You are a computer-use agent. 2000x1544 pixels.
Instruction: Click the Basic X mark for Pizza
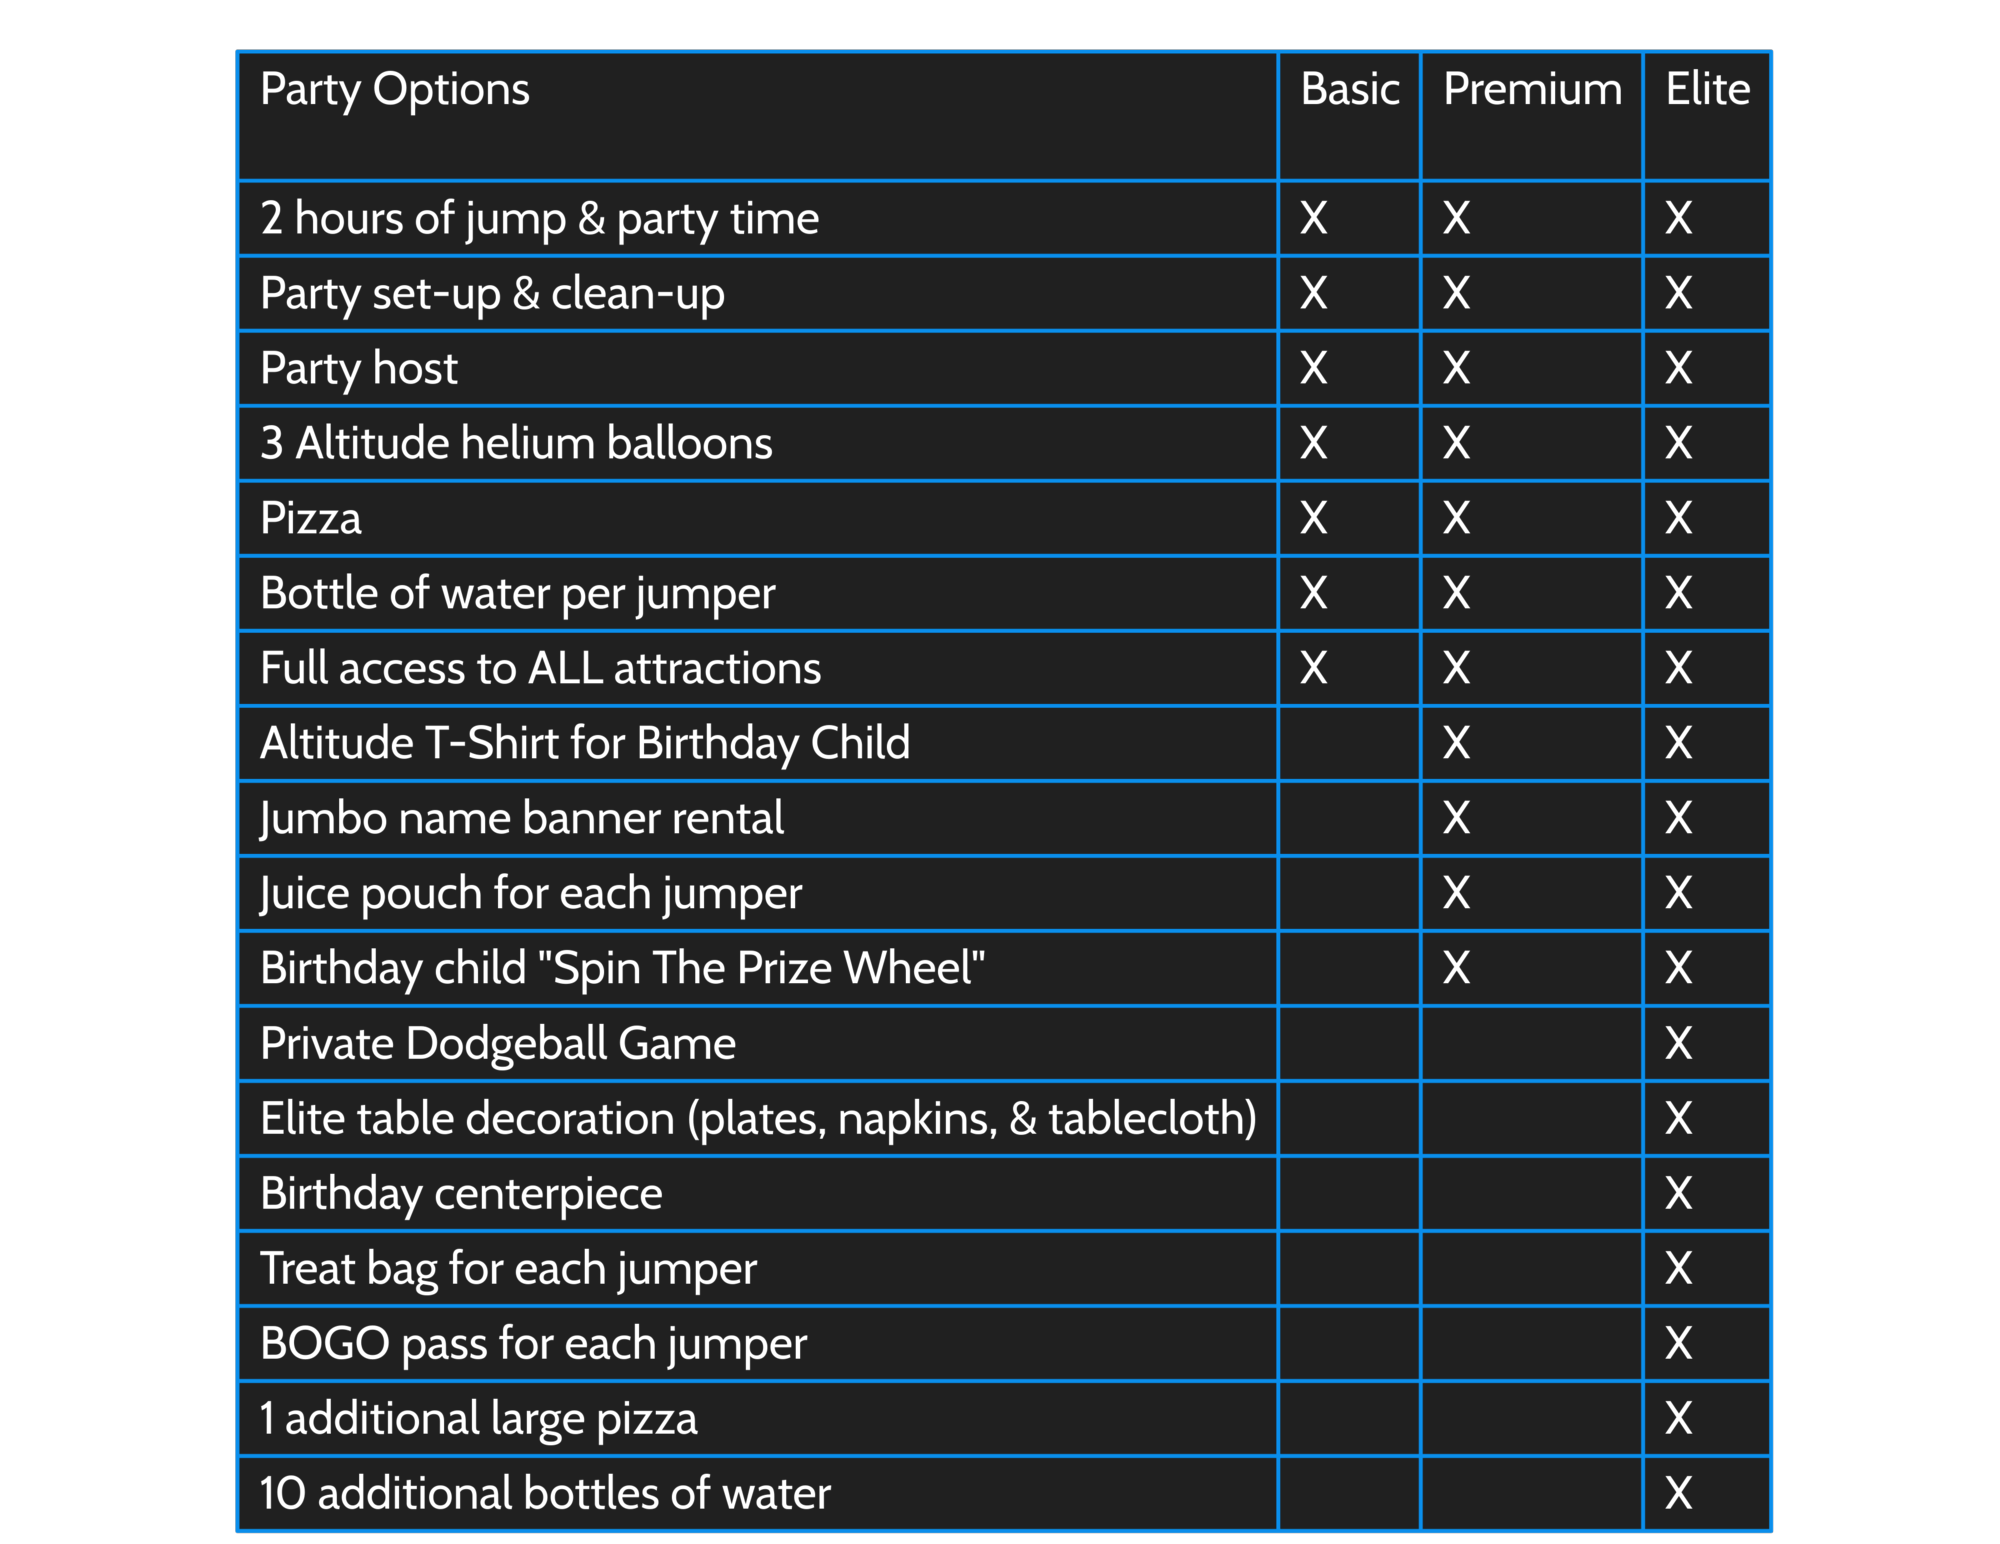tap(1314, 518)
